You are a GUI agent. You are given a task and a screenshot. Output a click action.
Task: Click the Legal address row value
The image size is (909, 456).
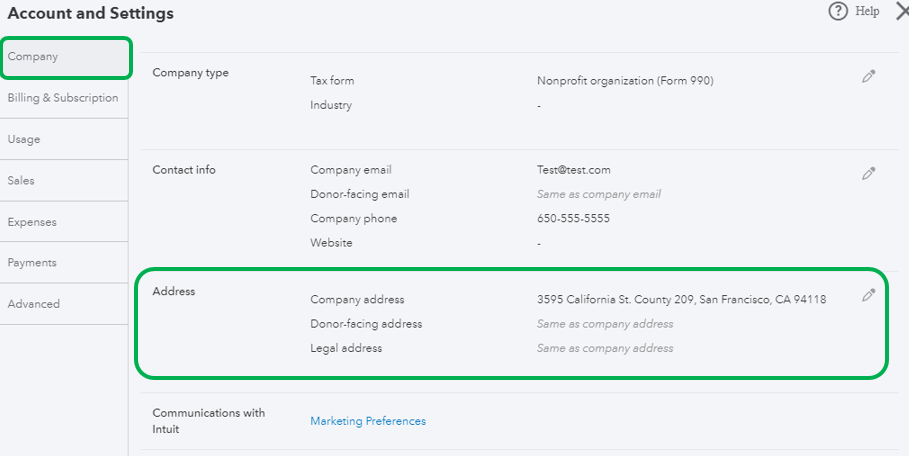(x=605, y=348)
